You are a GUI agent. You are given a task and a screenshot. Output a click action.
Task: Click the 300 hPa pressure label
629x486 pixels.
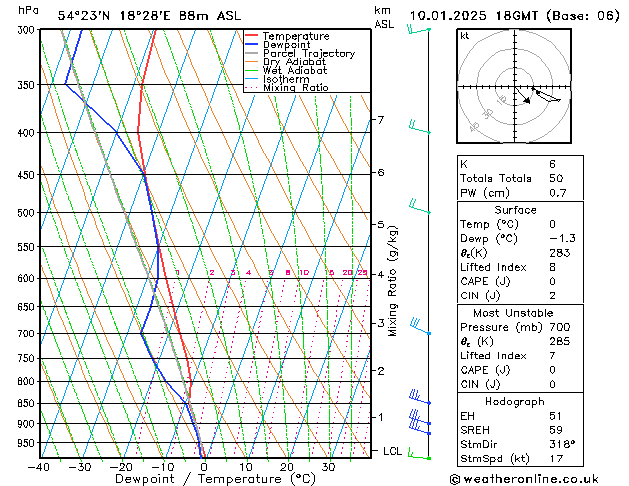coord(28,30)
